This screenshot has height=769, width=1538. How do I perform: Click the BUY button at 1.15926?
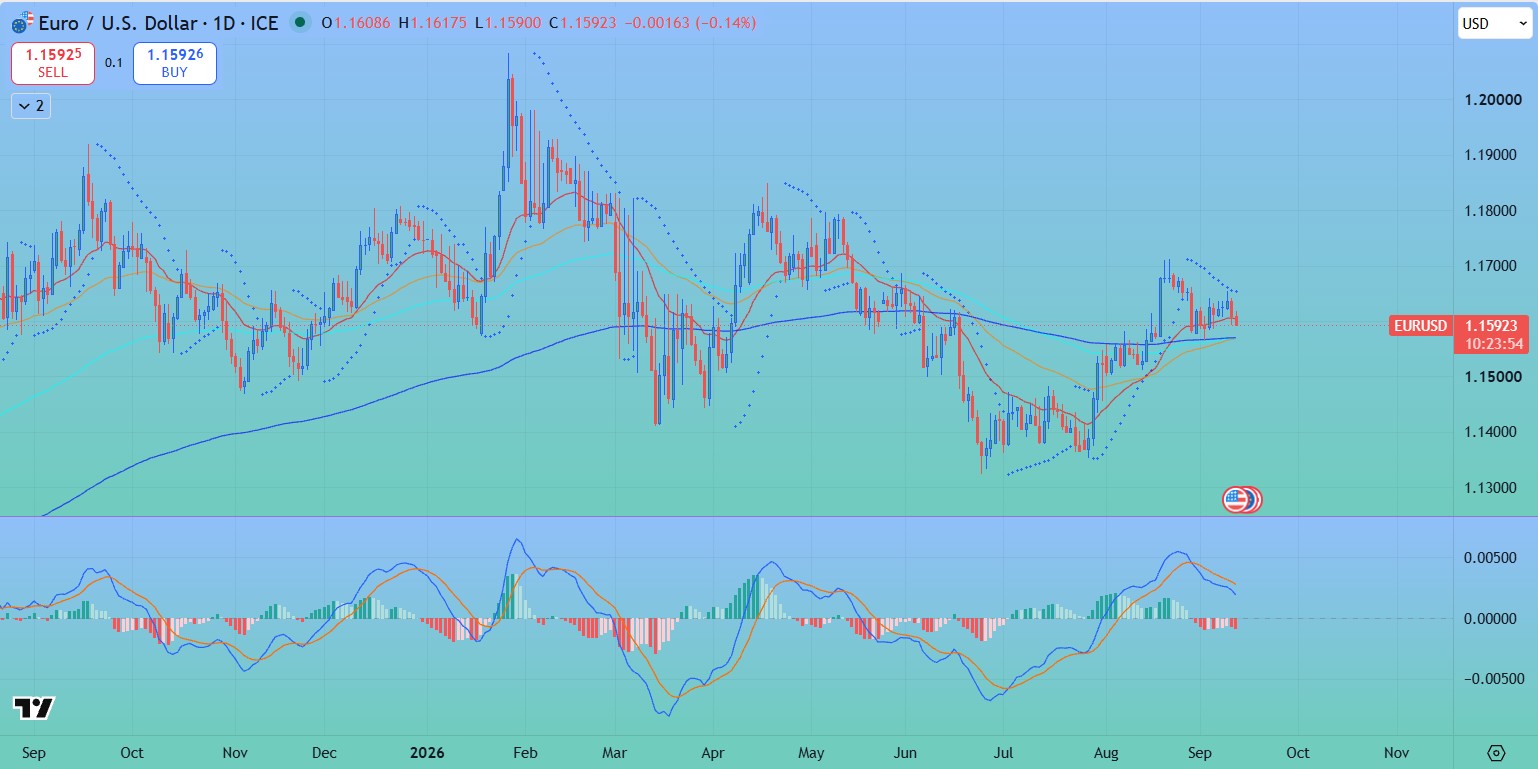point(175,63)
